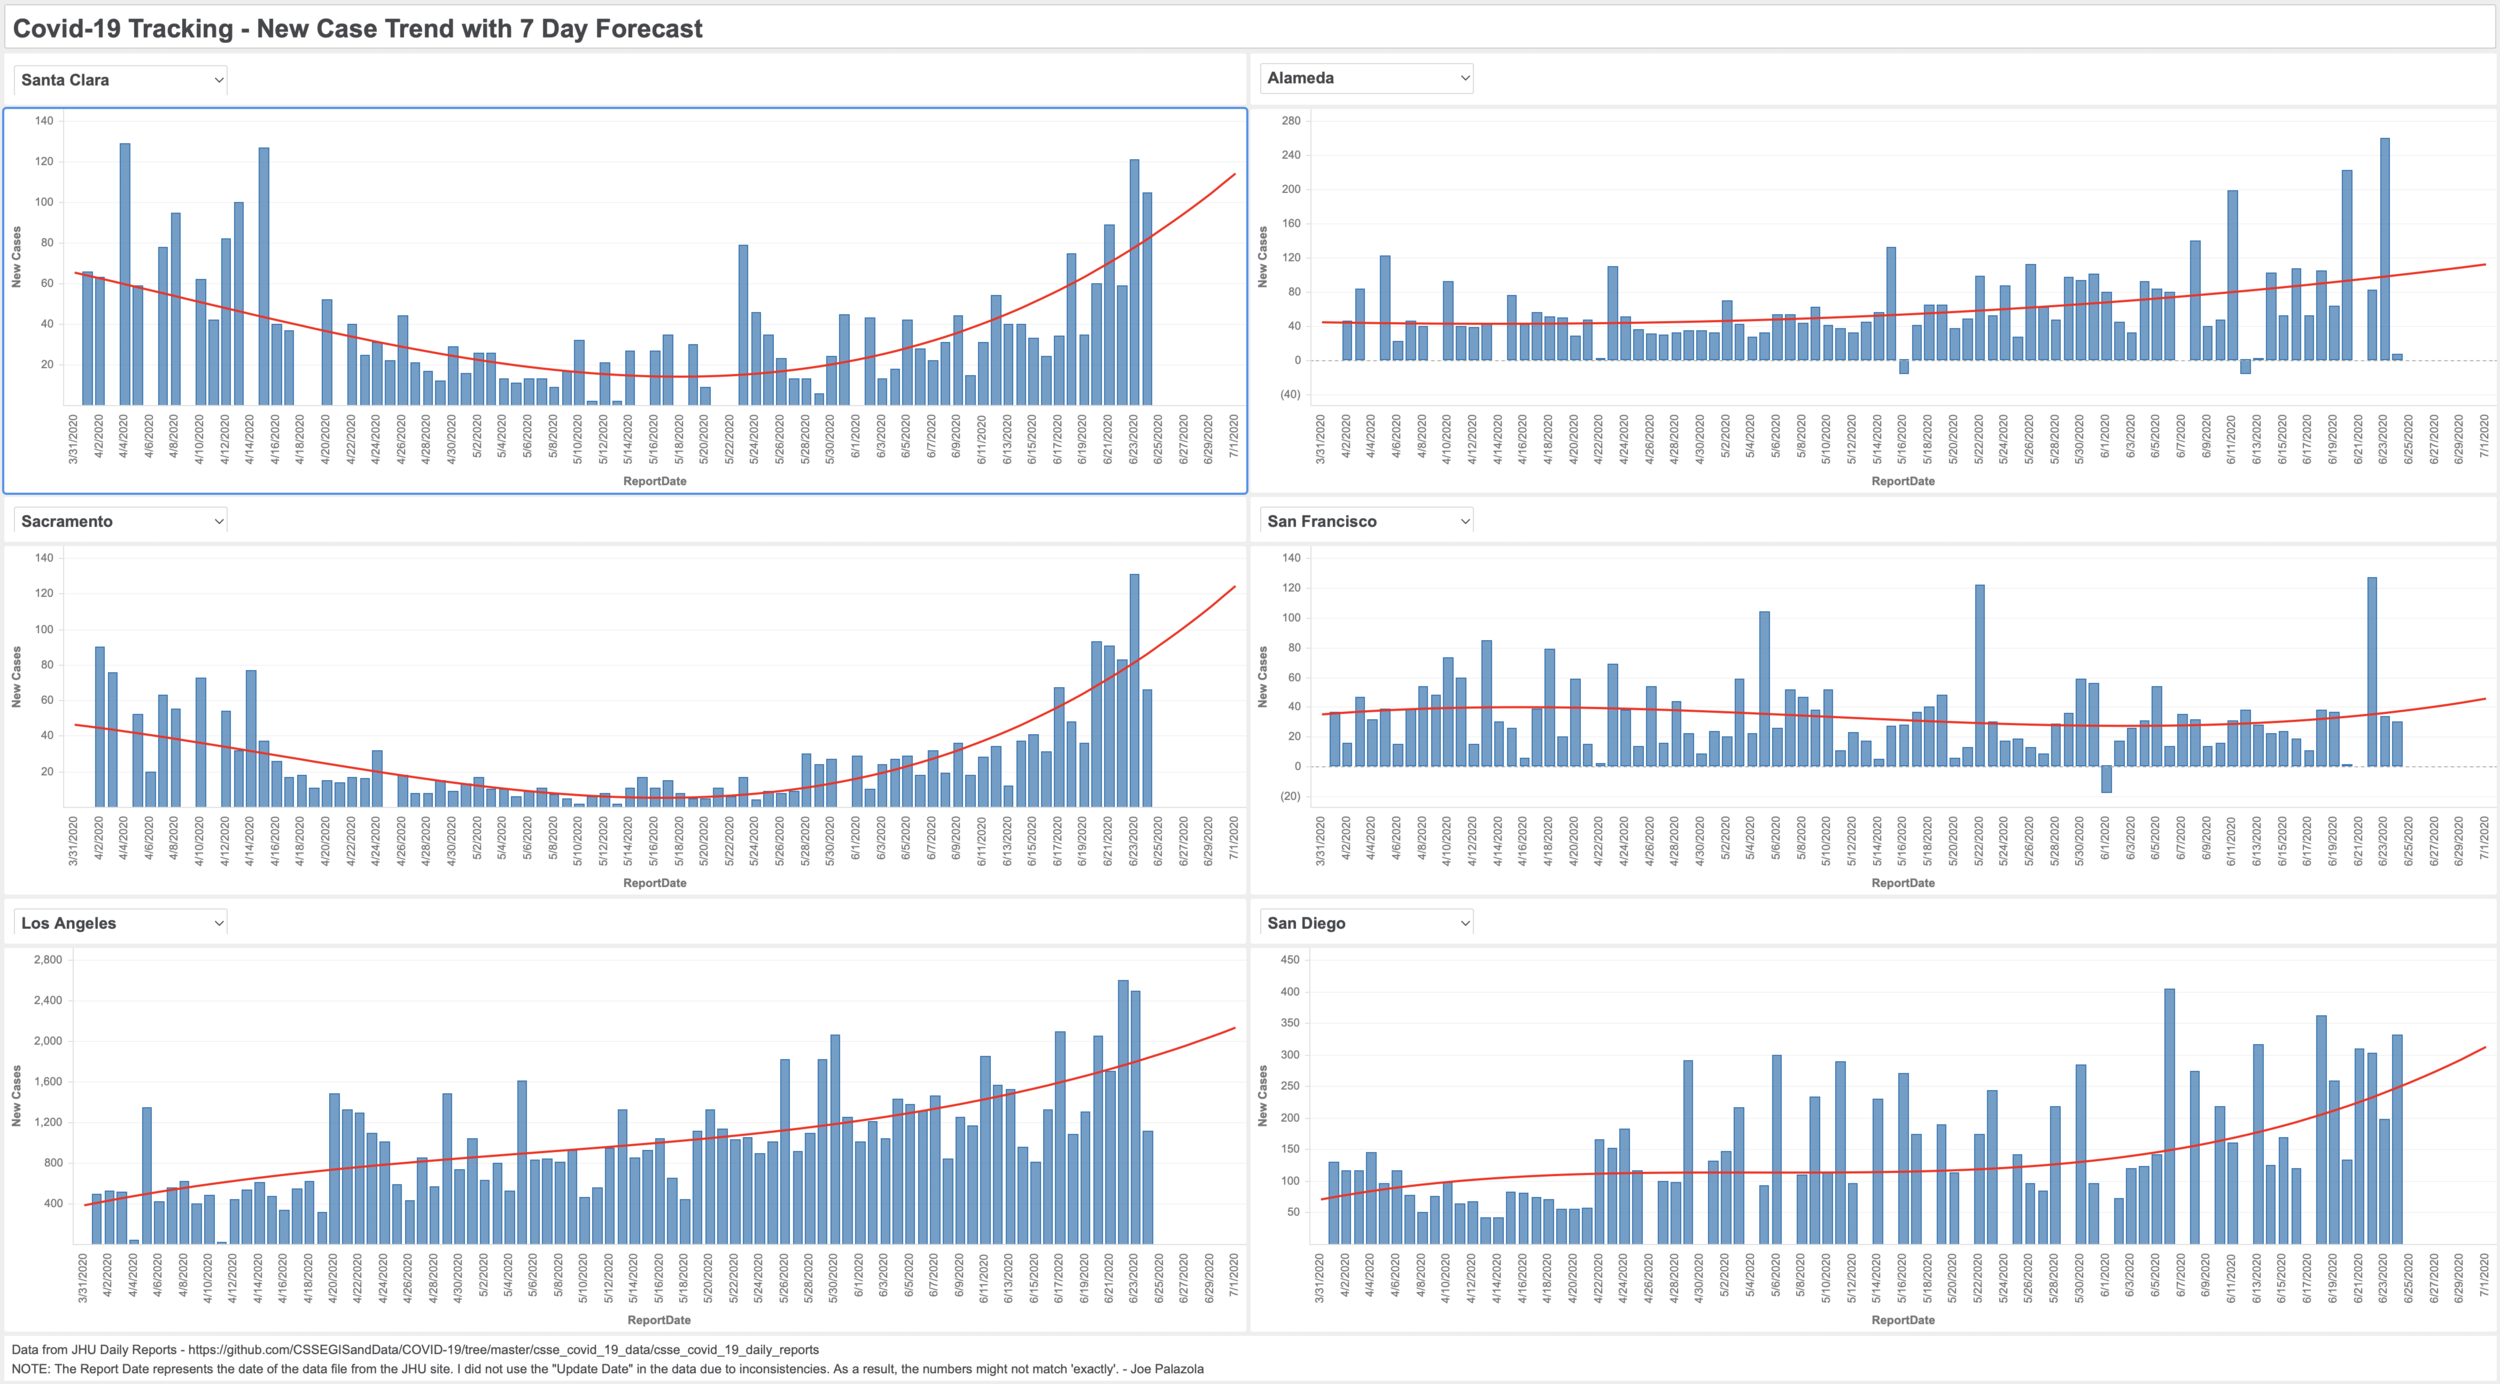Open the San Diego county dropdown
Screen dimensions: 2500x1384
[1366, 923]
